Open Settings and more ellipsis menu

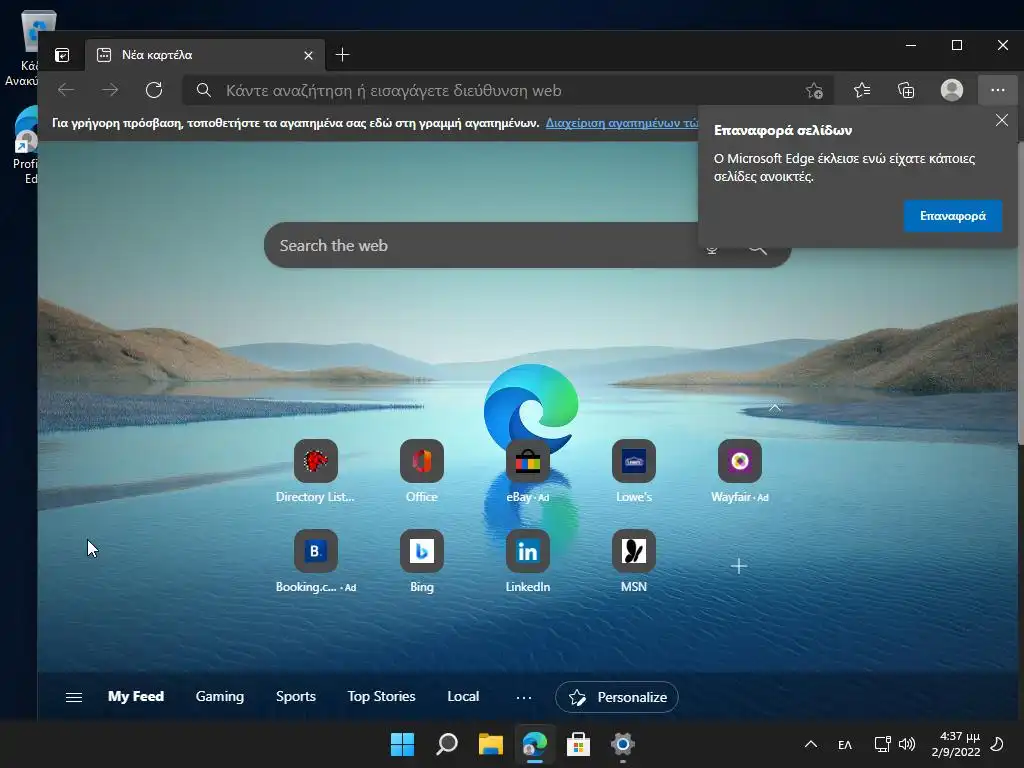coord(997,90)
